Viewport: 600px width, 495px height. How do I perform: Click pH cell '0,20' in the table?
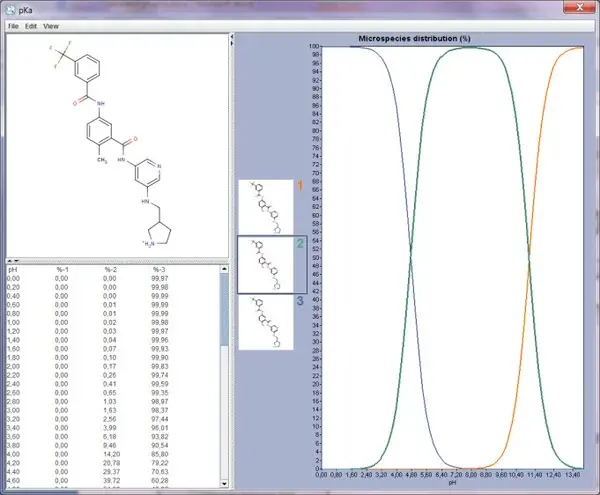coord(13,287)
